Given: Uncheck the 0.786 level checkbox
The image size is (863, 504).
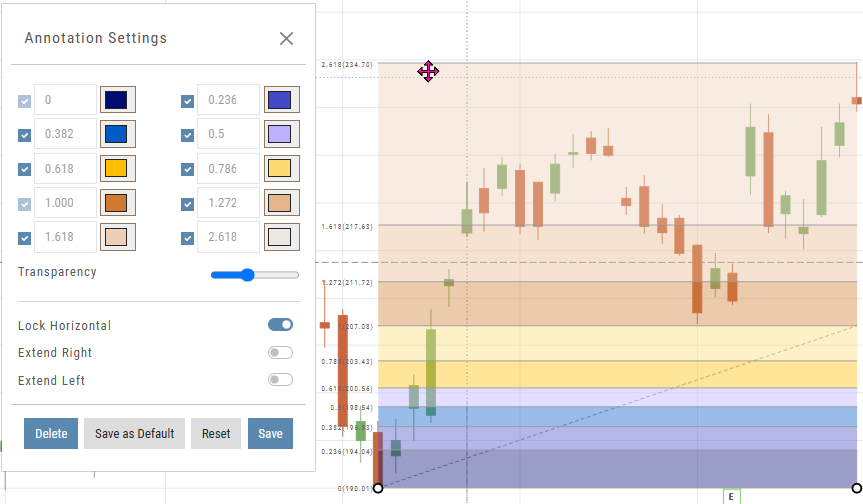Looking at the screenshot, I should click(187, 169).
